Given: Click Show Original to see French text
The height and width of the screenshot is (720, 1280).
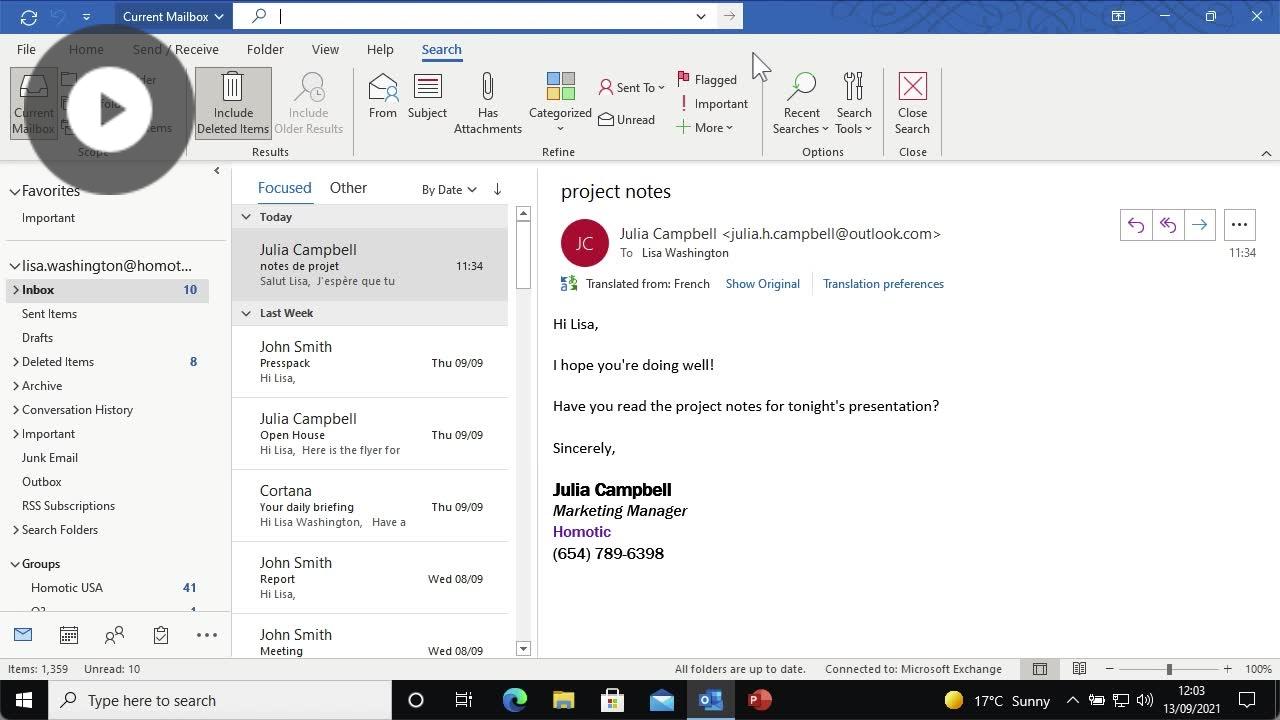Looking at the screenshot, I should pos(762,283).
